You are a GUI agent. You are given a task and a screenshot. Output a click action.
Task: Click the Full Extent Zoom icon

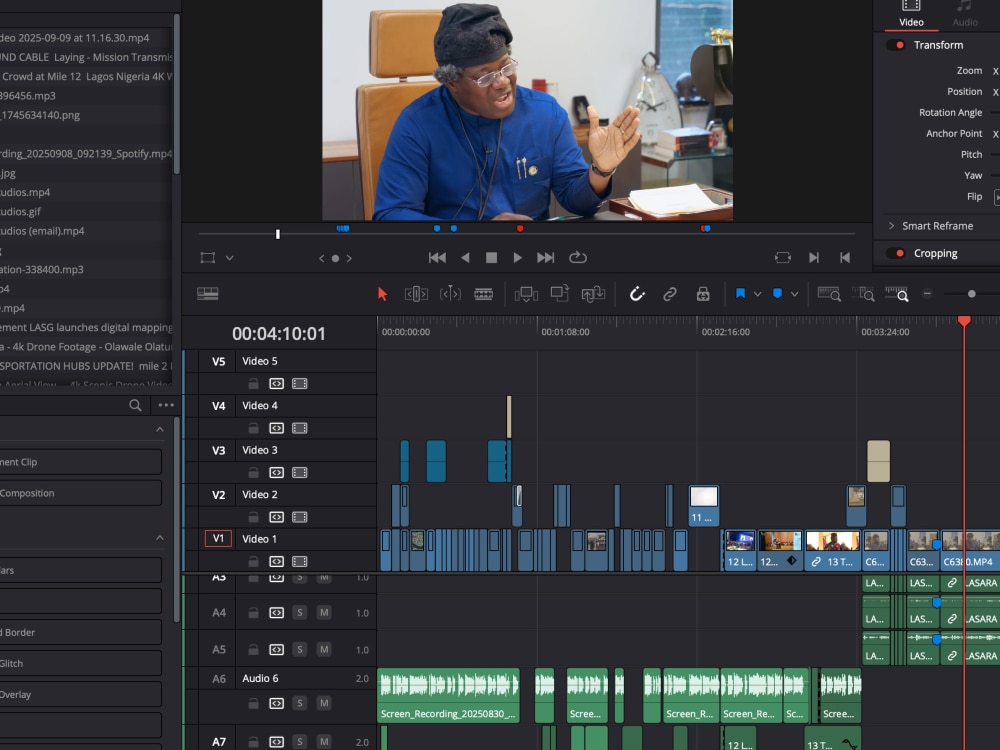829,294
